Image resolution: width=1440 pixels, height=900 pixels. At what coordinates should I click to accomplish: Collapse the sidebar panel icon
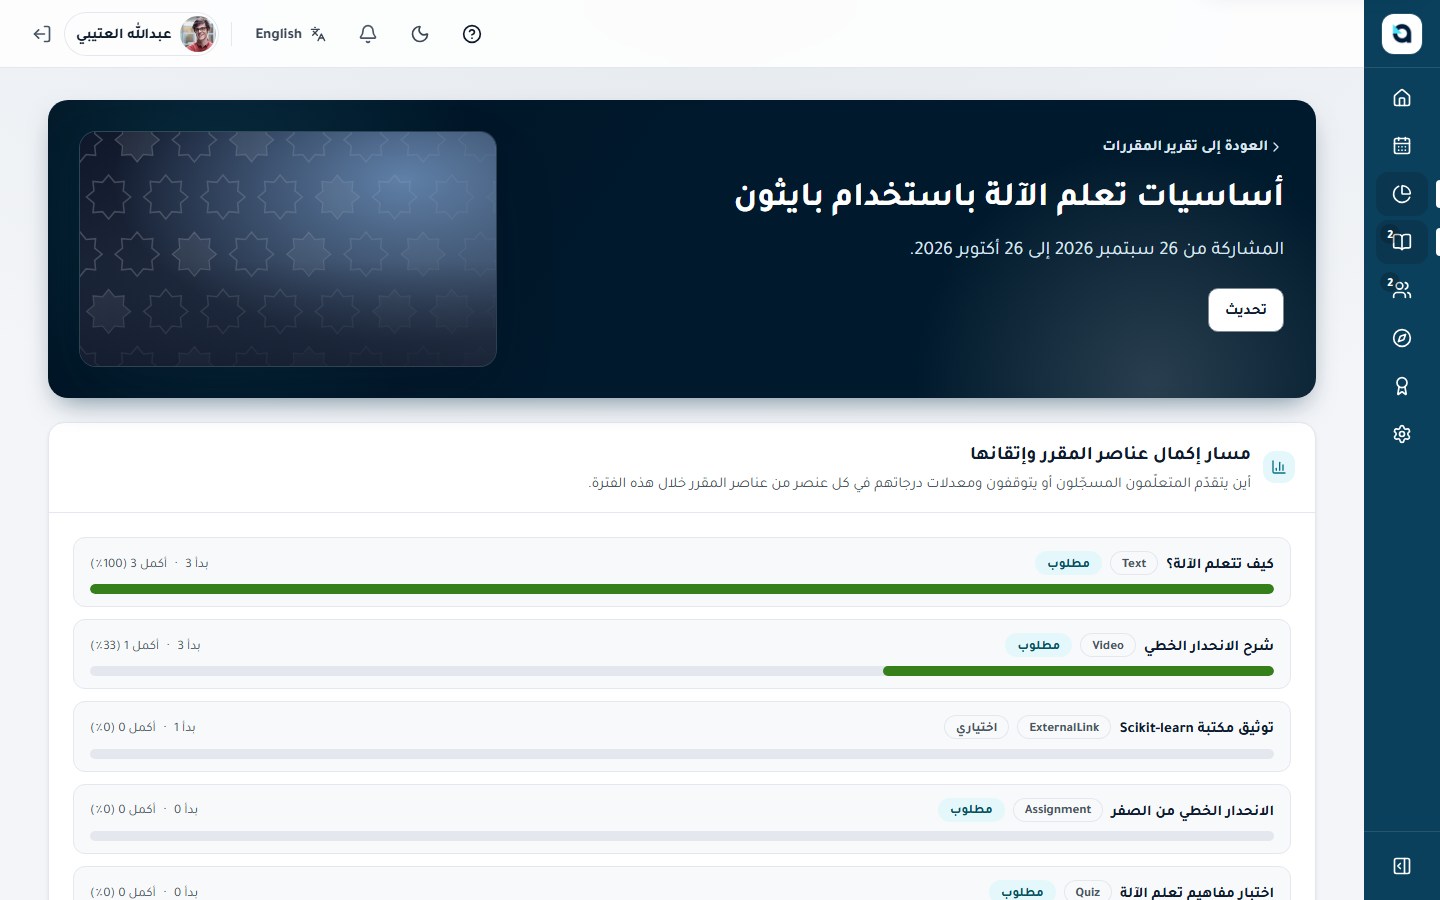(x=1402, y=866)
